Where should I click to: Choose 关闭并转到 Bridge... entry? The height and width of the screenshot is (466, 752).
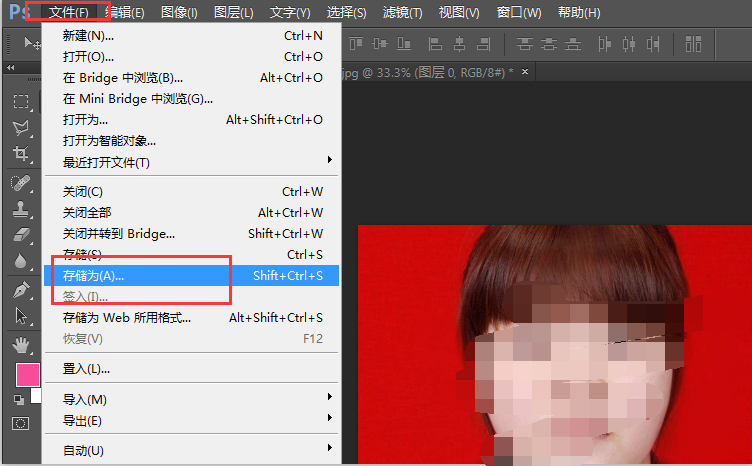click(x=191, y=233)
